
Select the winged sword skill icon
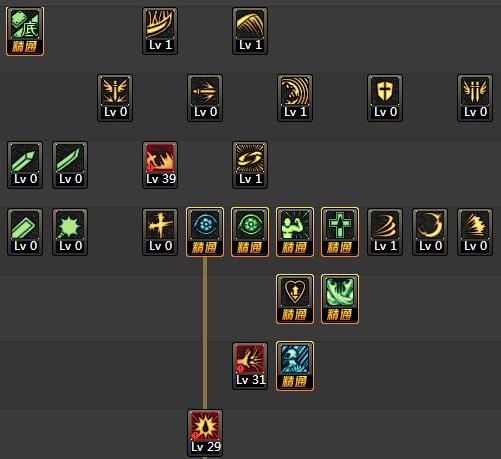coord(115,98)
